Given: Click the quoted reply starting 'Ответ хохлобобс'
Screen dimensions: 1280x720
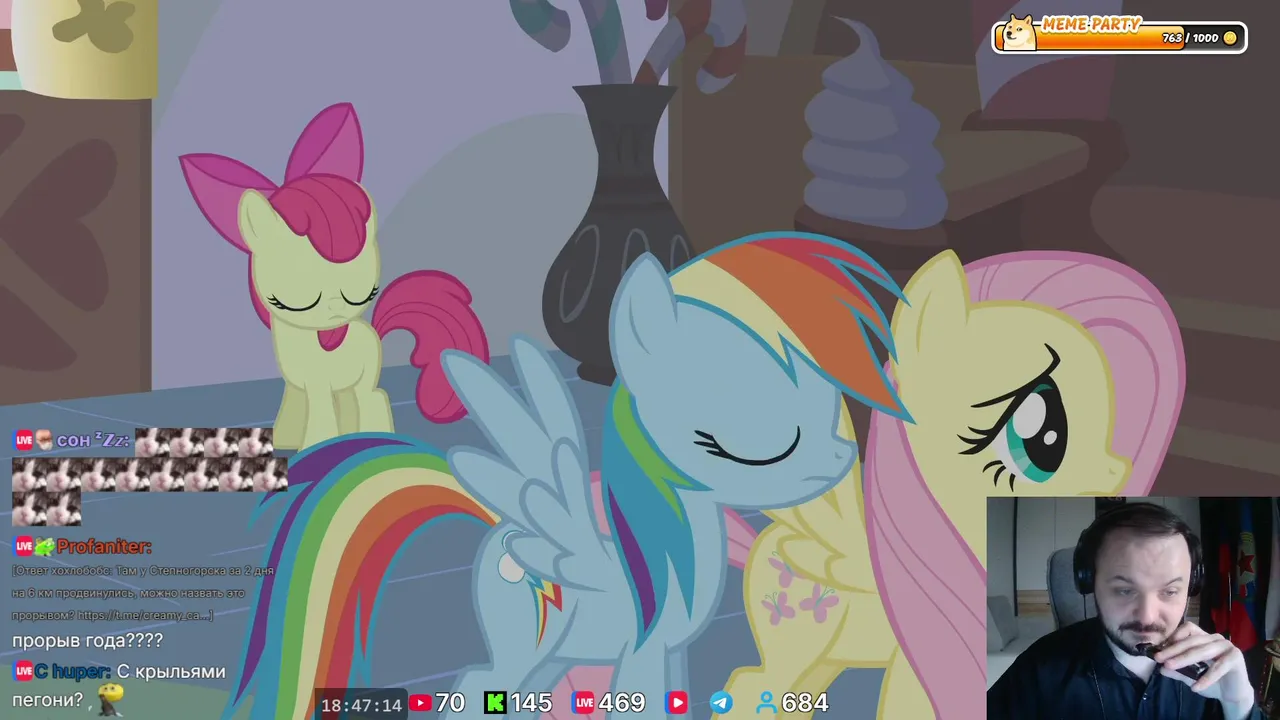Looking at the screenshot, I should (x=143, y=593).
